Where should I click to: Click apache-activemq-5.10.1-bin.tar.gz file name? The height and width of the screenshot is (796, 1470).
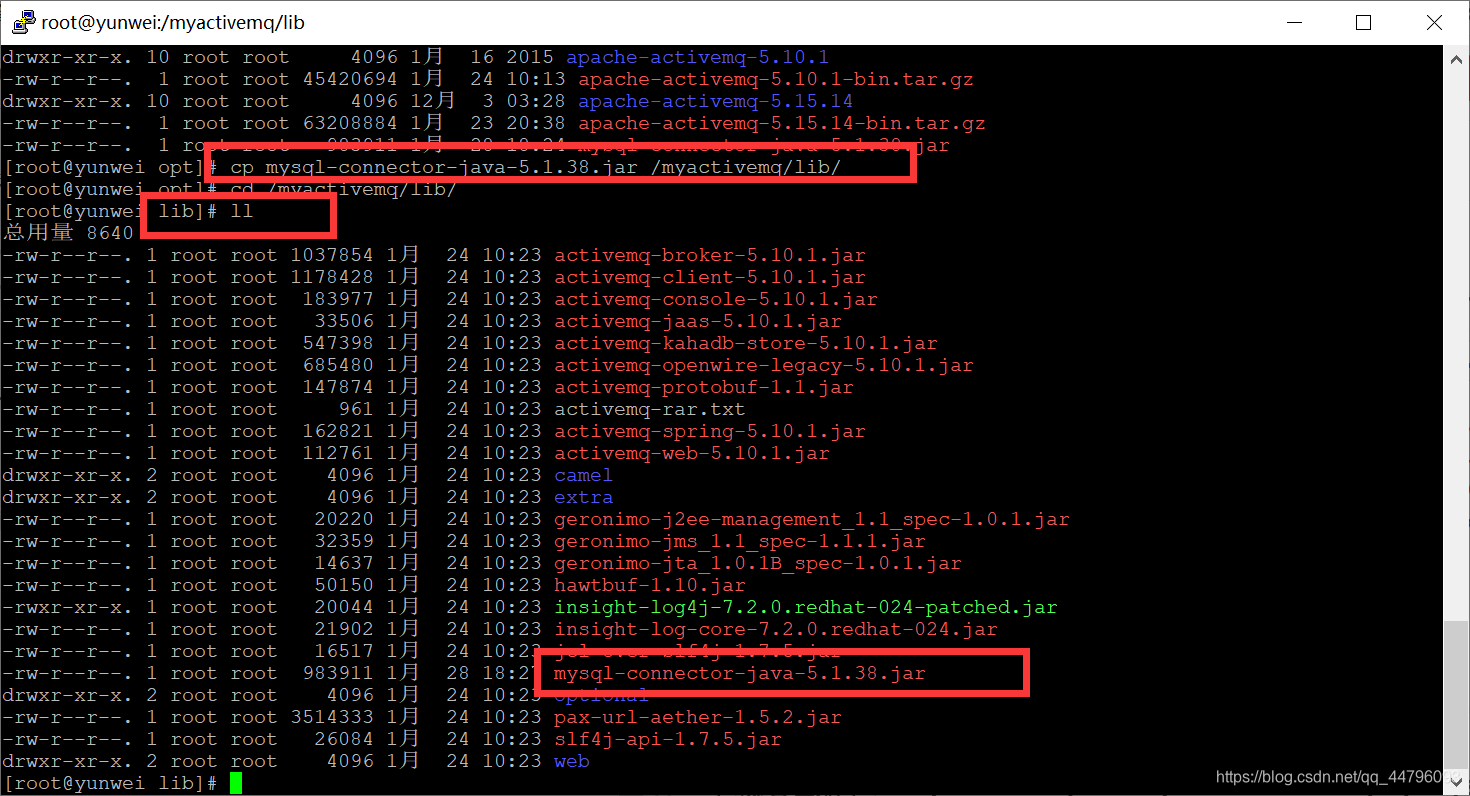click(775, 79)
